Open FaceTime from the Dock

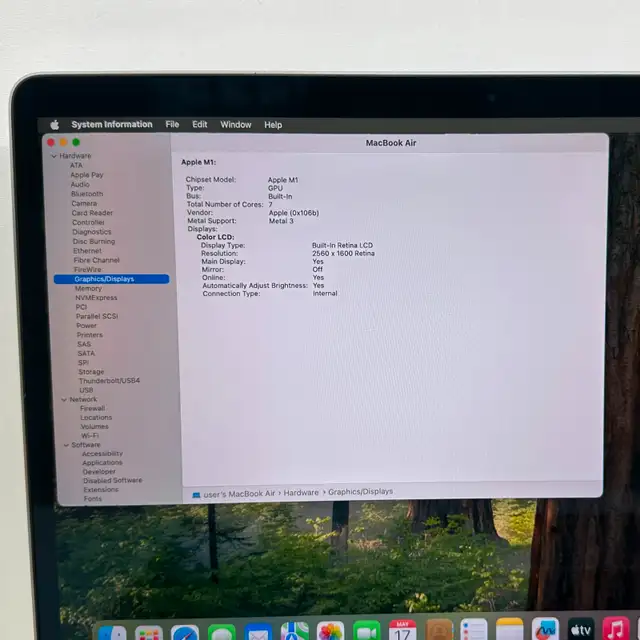point(367,632)
